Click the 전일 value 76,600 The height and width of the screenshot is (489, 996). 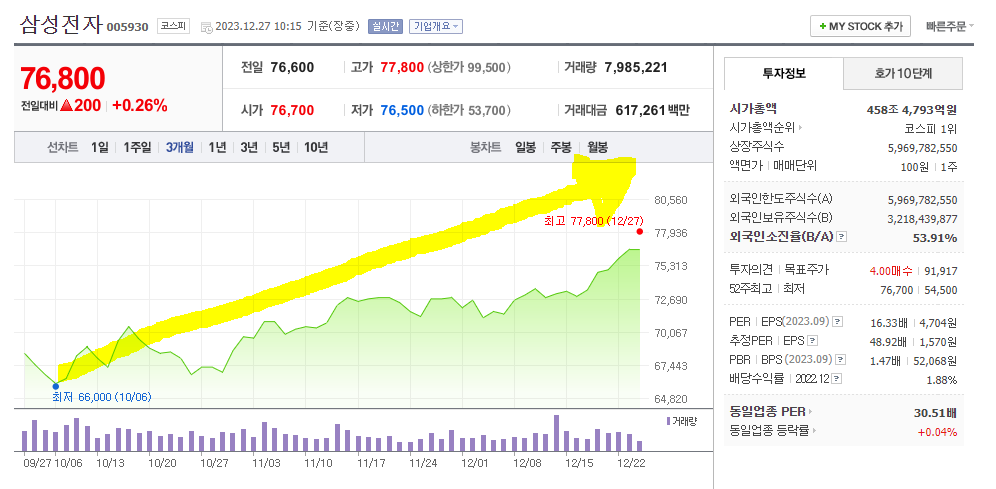pyautogui.click(x=292, y=67)
